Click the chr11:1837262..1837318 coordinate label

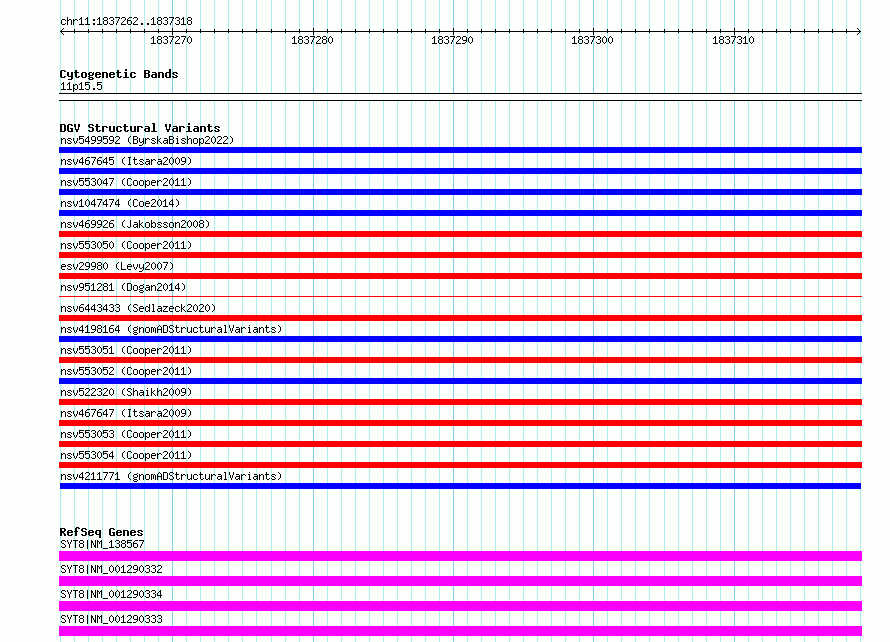click(126, 22)
